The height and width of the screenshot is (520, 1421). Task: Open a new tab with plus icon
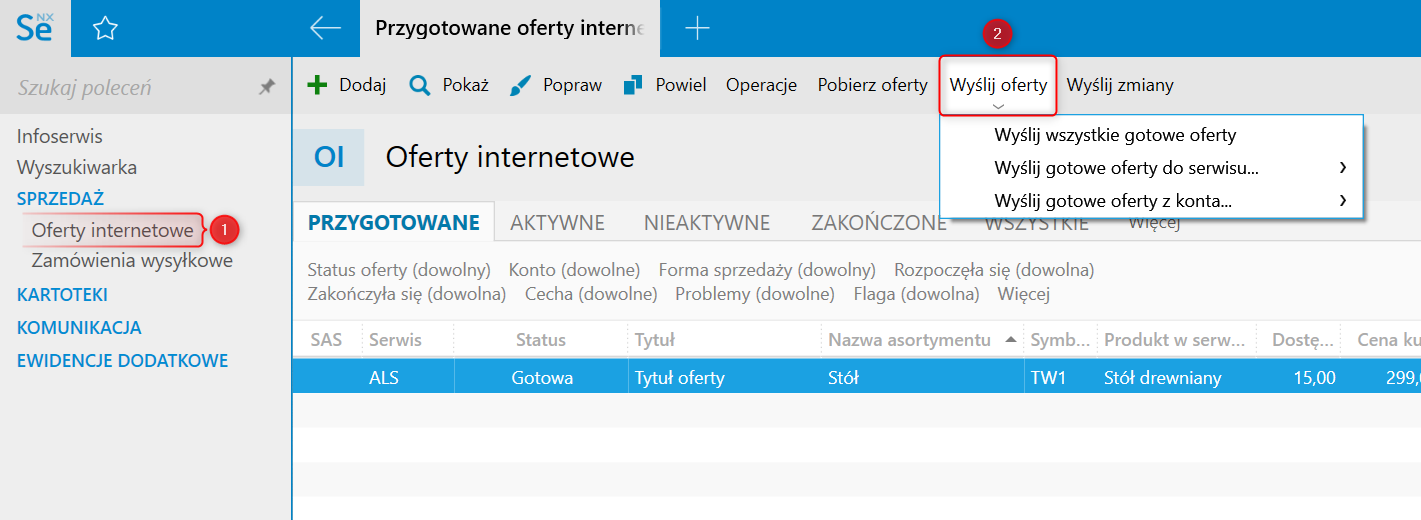pyautogui.click(x=697, y=28)
